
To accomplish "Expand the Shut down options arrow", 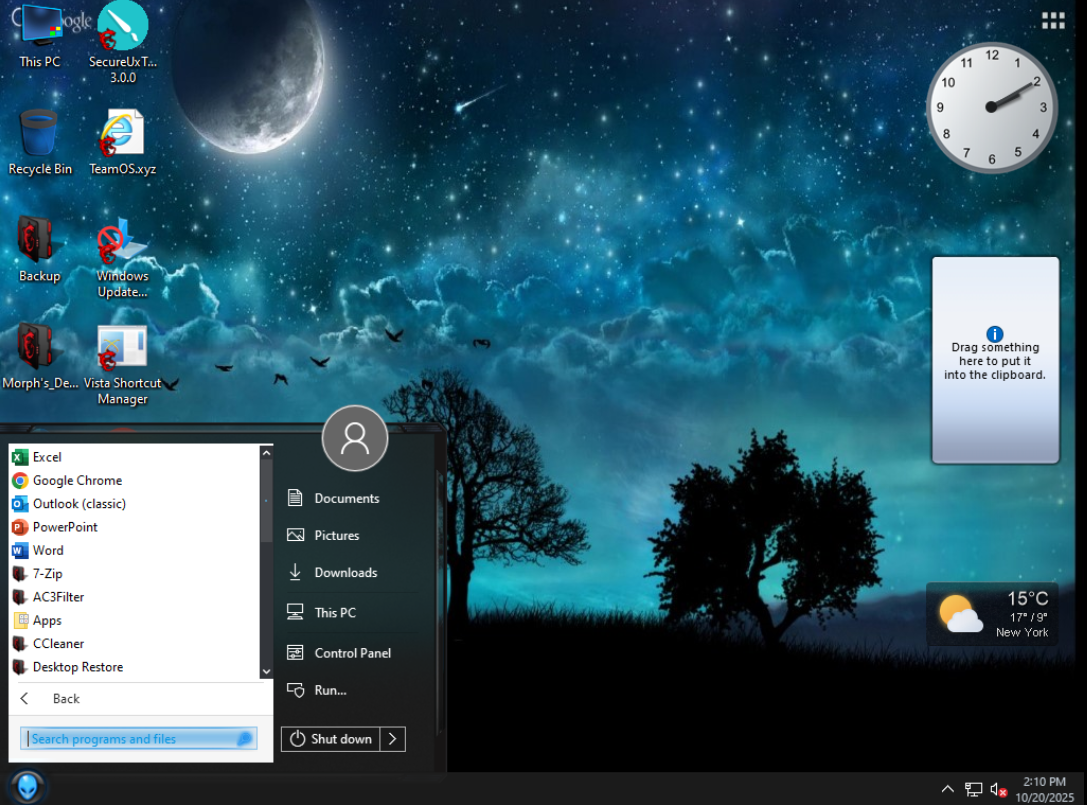I will click(x=393, y=739).
